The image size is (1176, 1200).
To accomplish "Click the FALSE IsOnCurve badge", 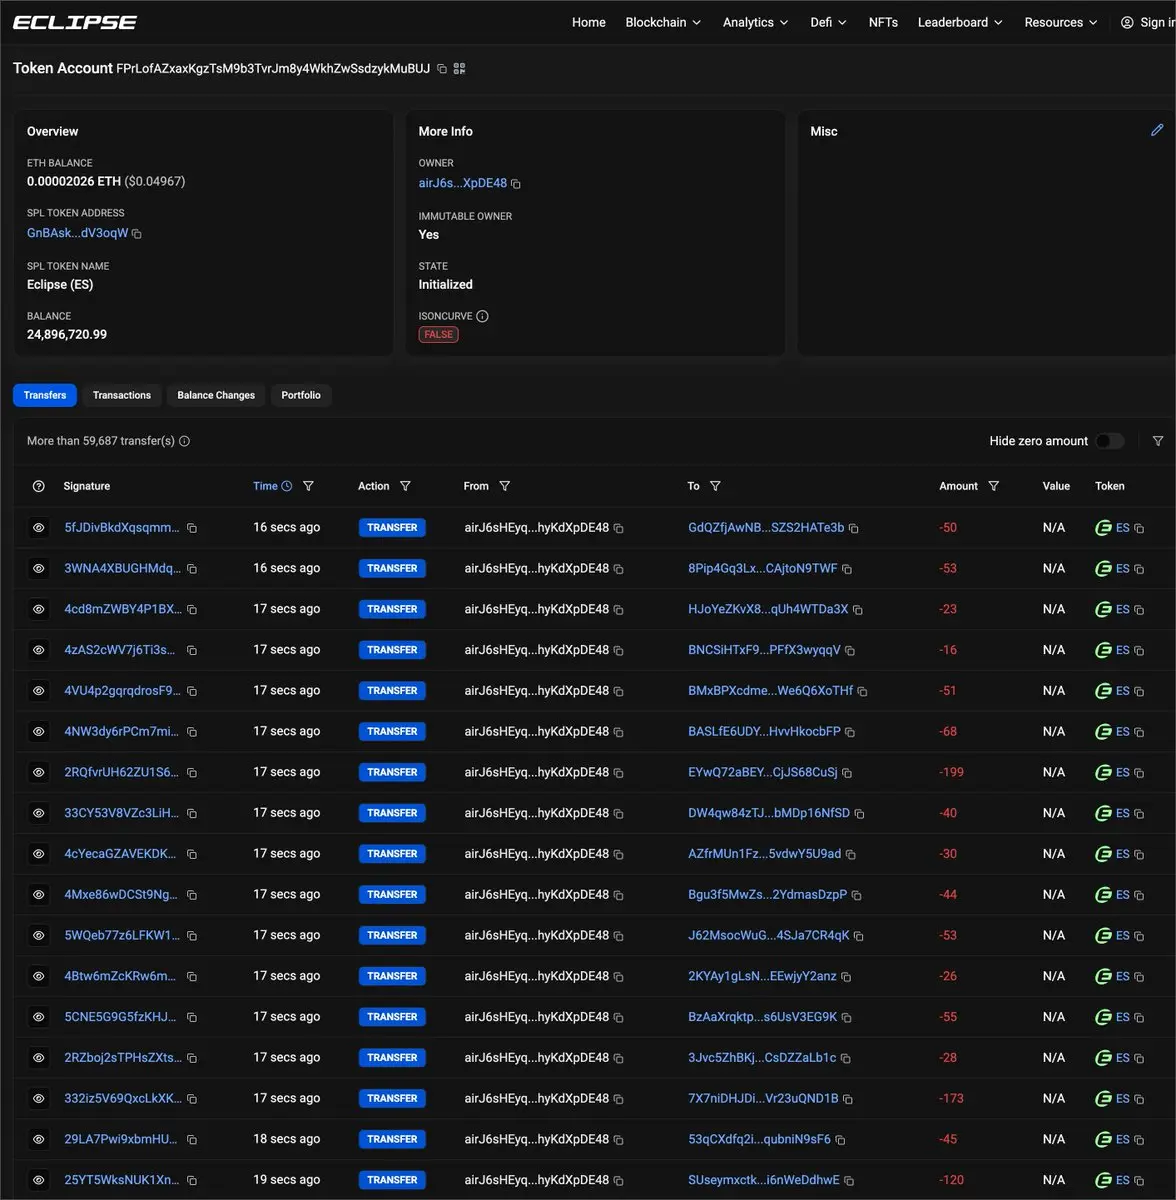I will click(x=438, y=335).
